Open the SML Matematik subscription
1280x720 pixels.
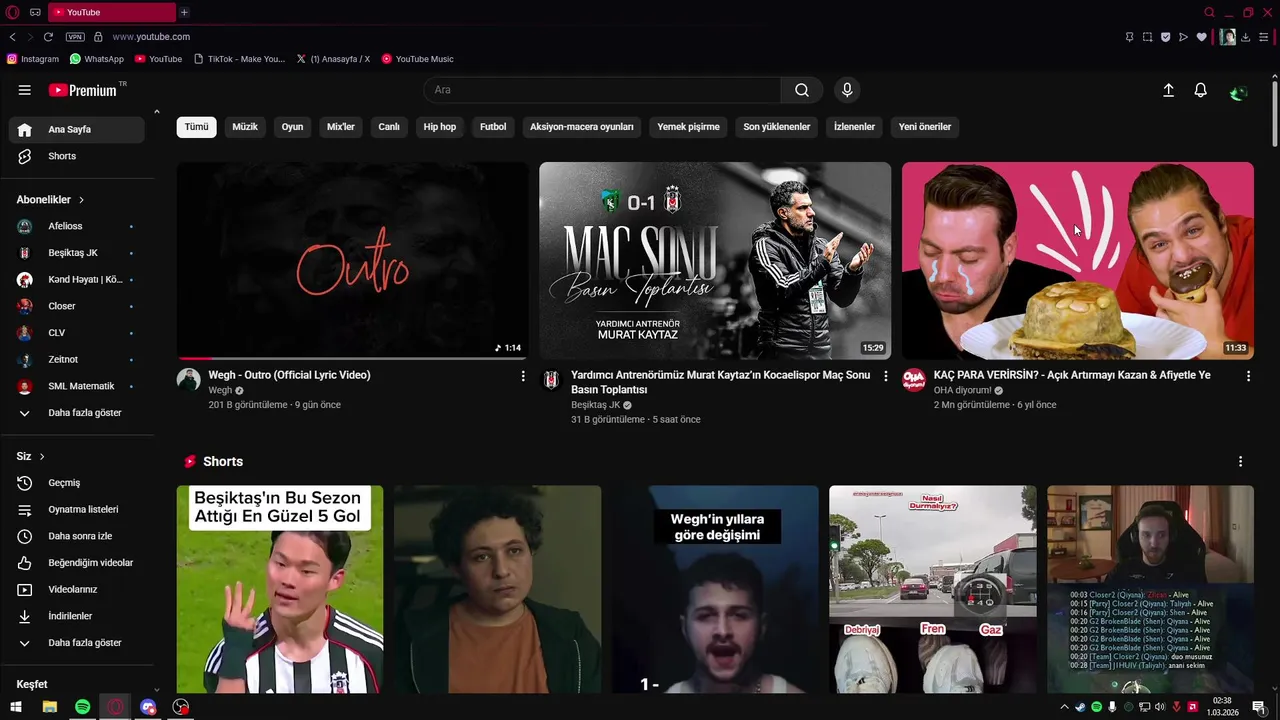coord(77,386)
